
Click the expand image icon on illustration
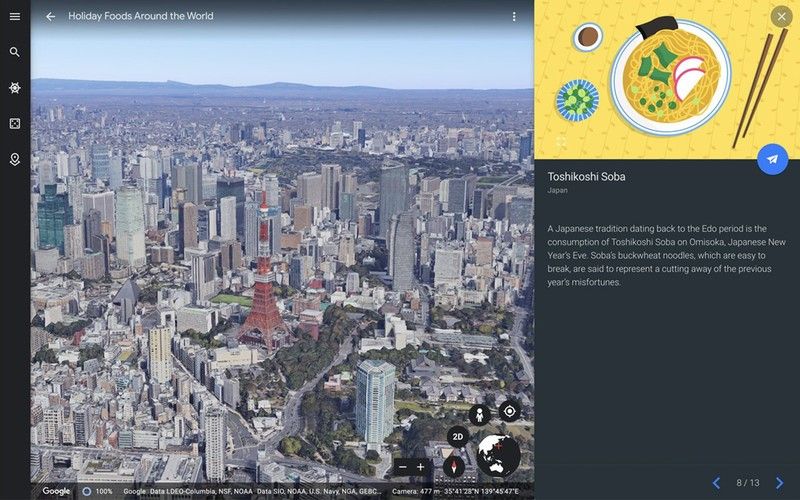[561, 142]
